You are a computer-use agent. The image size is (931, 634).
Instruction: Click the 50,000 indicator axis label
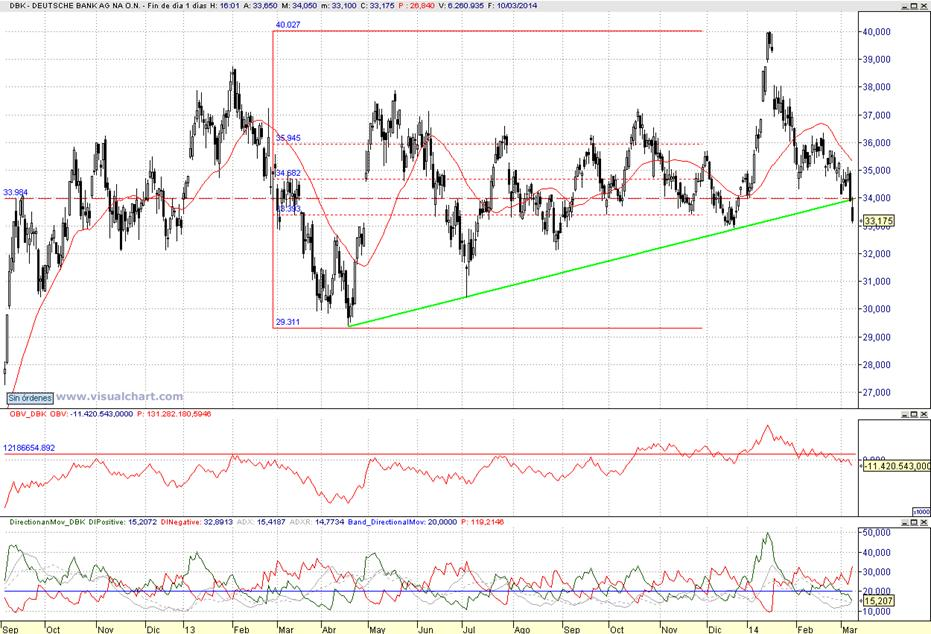coord(876,532)
